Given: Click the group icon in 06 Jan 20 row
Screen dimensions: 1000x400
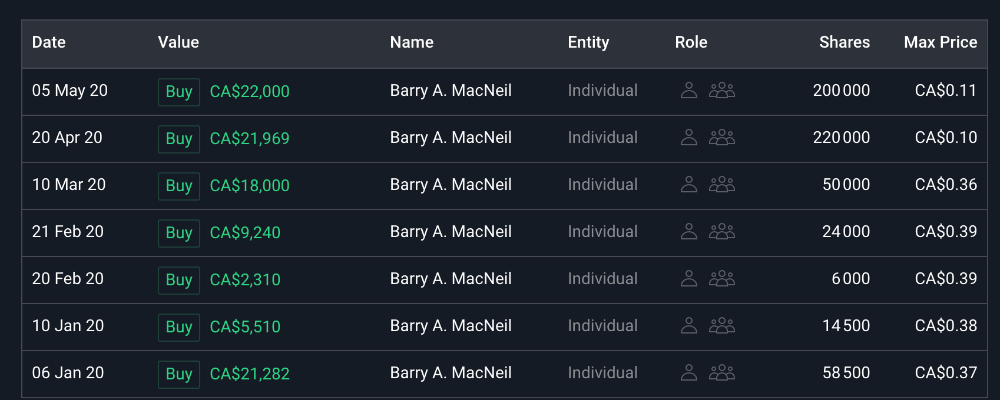Looking at the screenshot, I should tap(722, 373).
